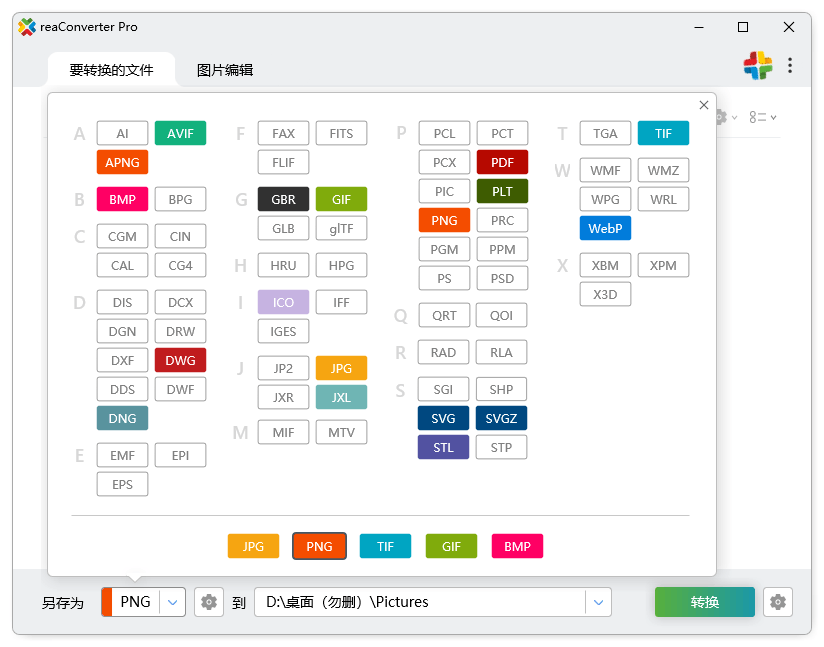Image resolution: width=824 pixels, height=647 pixels.
Task: Select the 要转换的文件 tab
Action: pyautogui.click(x=111, y=70)
